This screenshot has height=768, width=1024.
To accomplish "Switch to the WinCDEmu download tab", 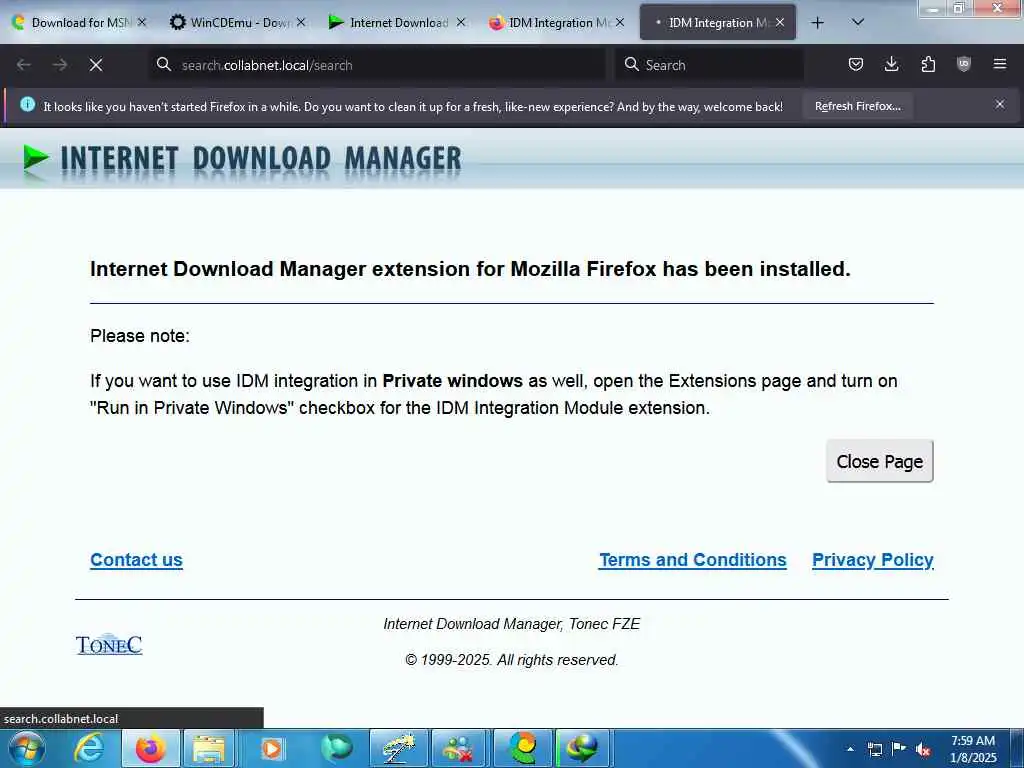I will 238,22.
